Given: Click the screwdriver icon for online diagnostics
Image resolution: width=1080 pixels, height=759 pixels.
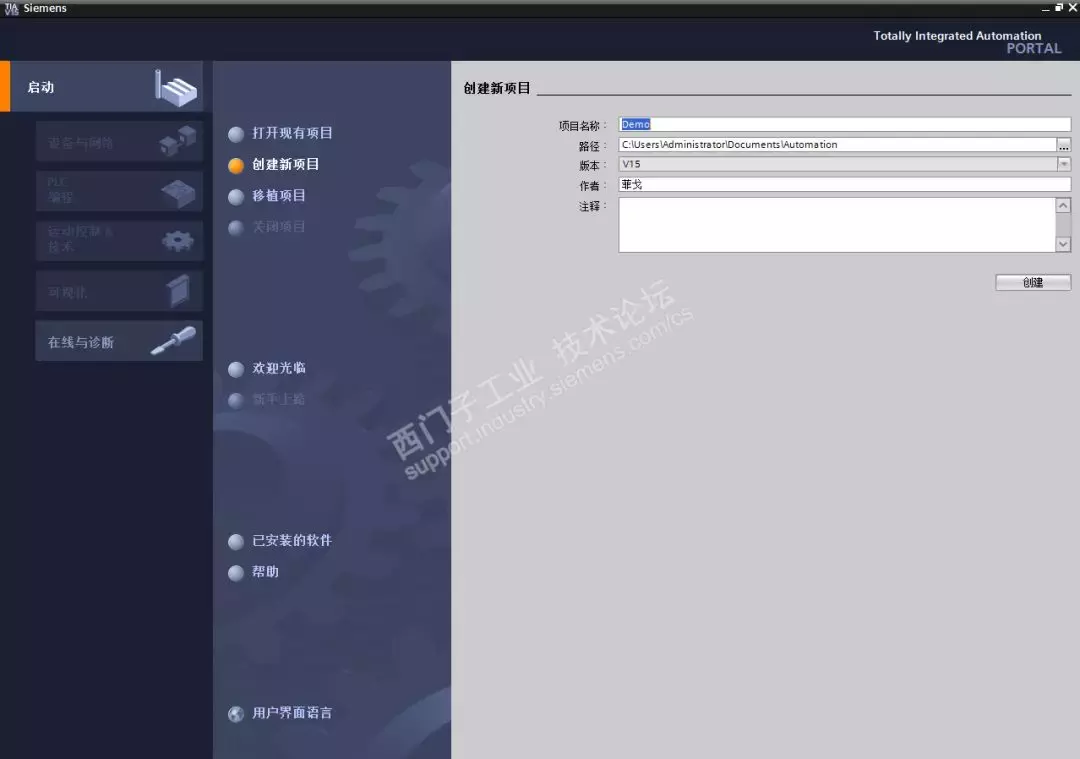Looking at the screenshot, I should click(x=173, y=341).
